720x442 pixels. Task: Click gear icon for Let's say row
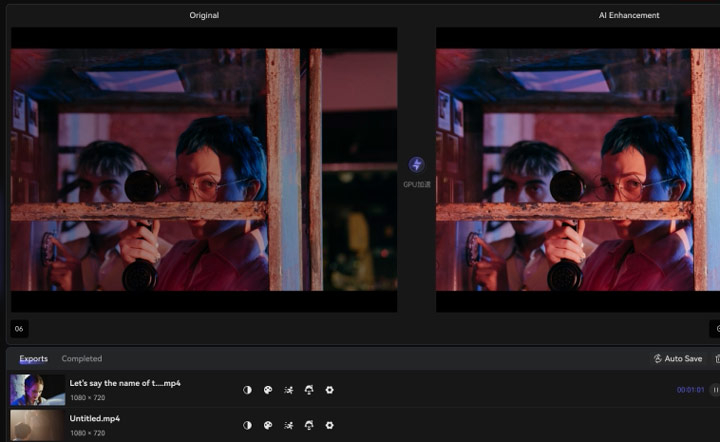329,390
